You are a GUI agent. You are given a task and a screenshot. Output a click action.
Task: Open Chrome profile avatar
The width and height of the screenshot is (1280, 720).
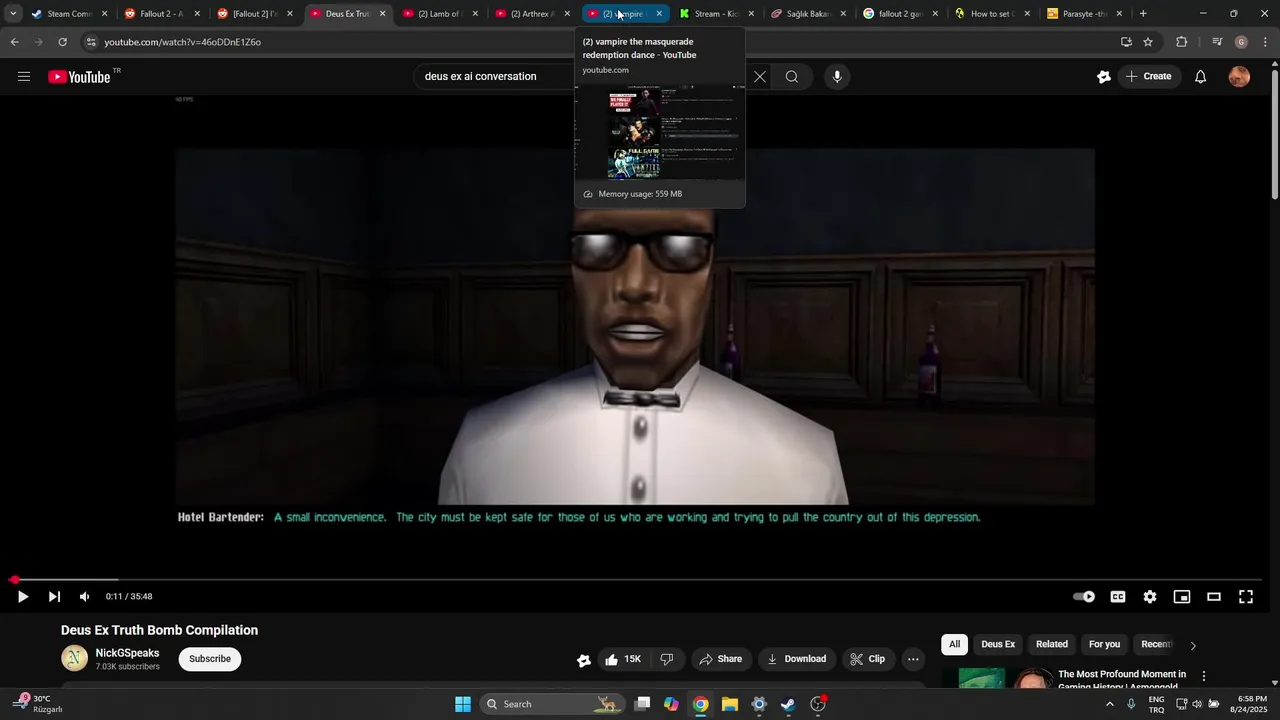point(1241,42)
